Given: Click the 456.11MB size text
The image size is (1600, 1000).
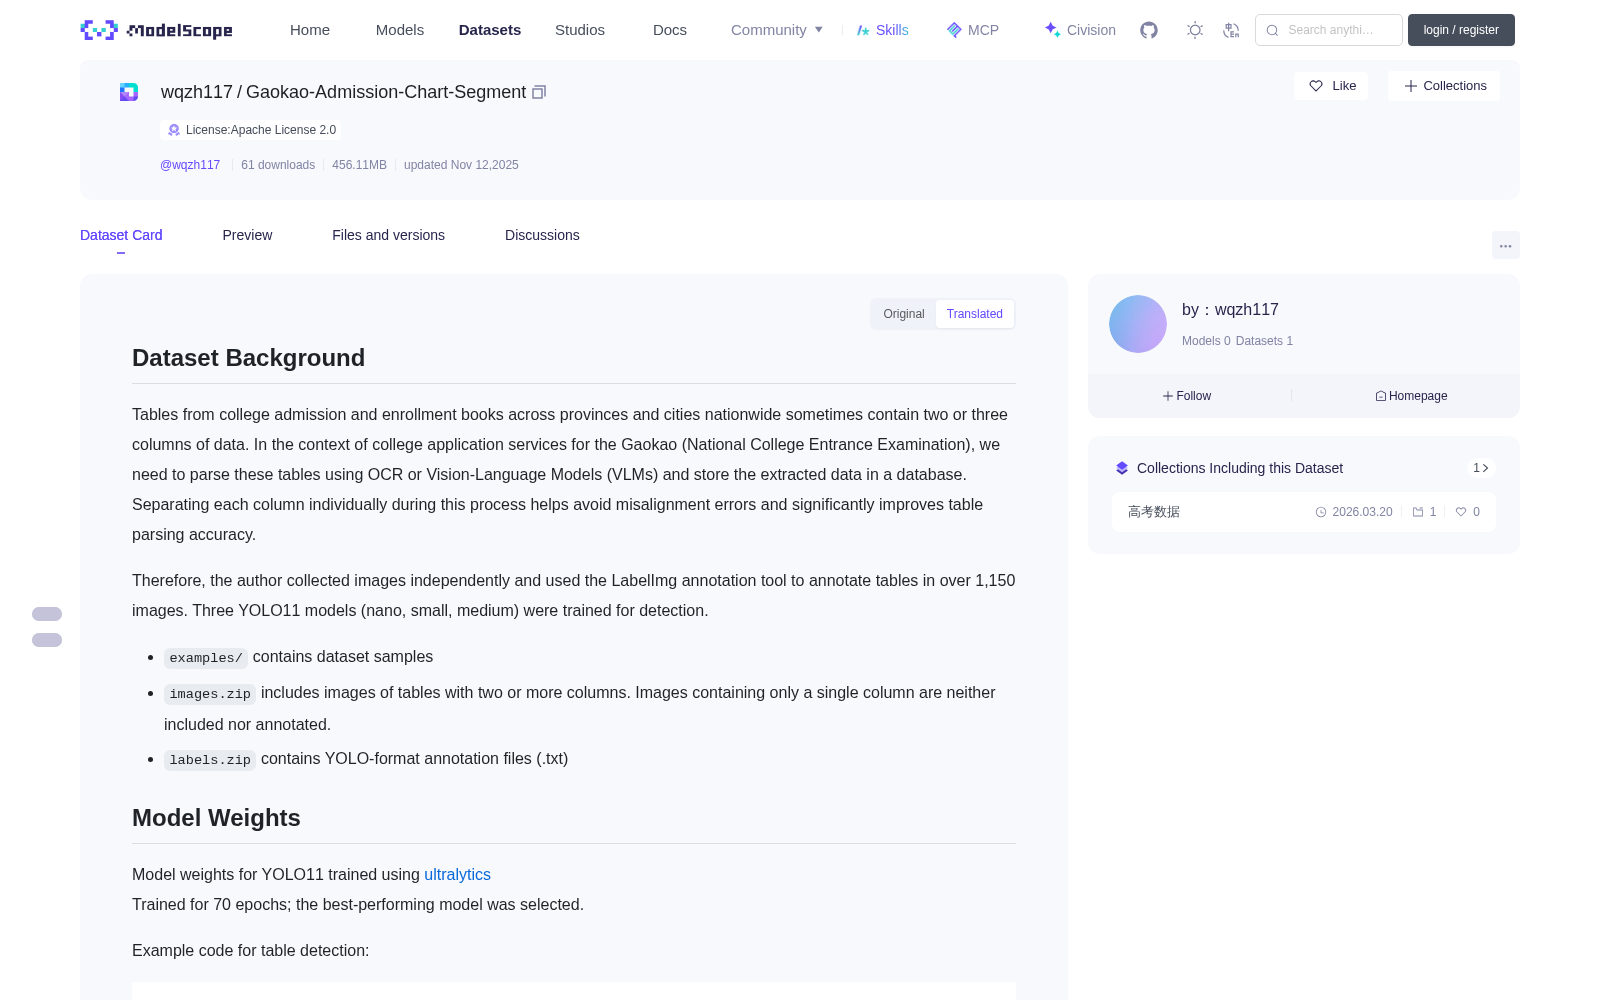Looking at the screenshot, I should point(359,165).
